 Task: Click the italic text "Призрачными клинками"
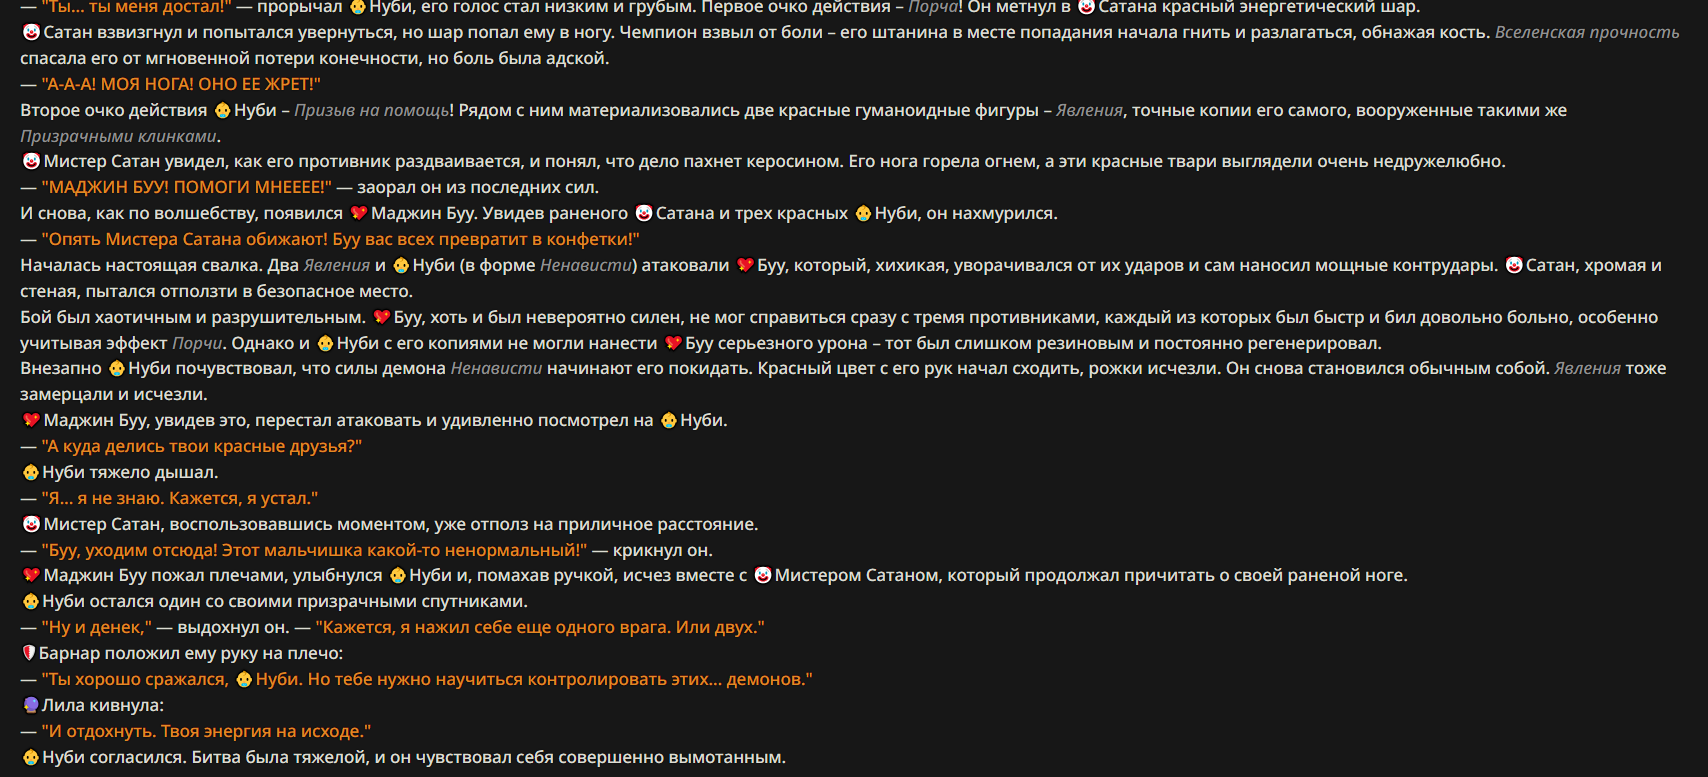[x=119, y=136]
